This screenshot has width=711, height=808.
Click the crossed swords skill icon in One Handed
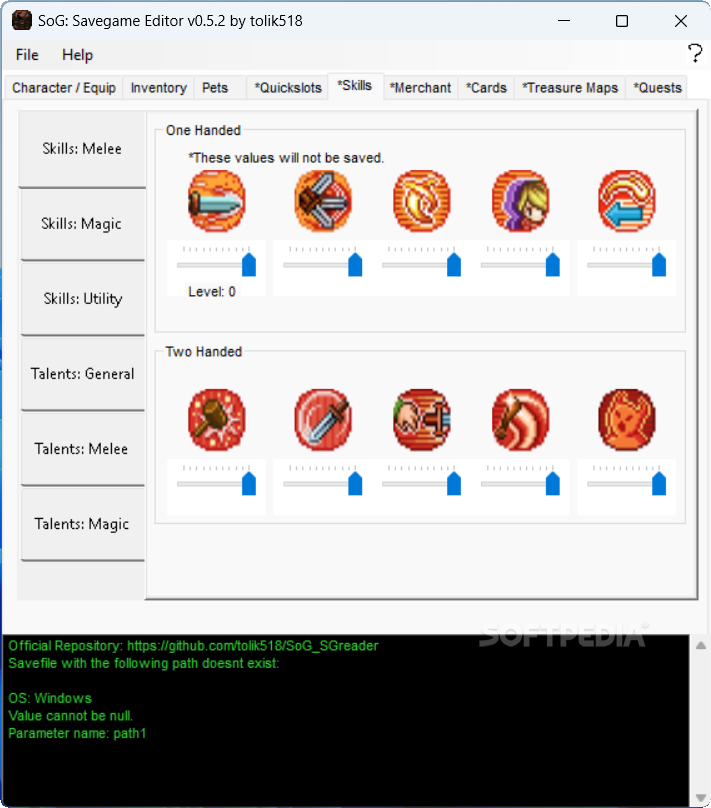[323, 201]
